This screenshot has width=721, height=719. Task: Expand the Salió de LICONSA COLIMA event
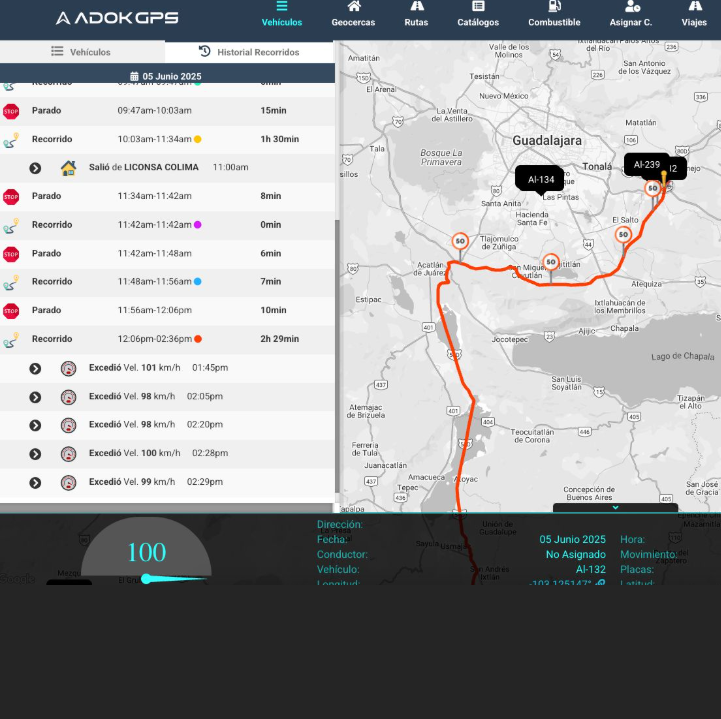click(x=35, y=168)
